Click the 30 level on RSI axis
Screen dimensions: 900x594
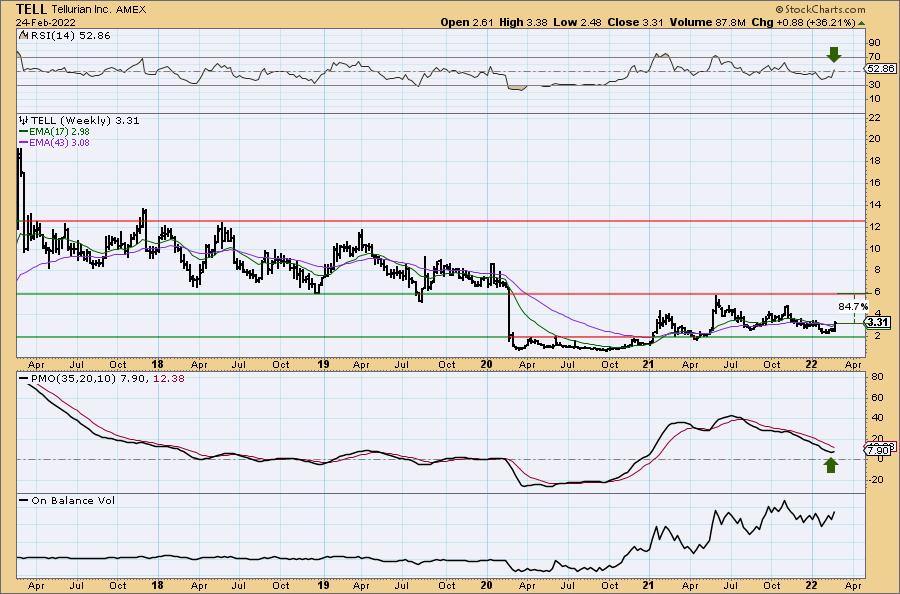point(874,84)
